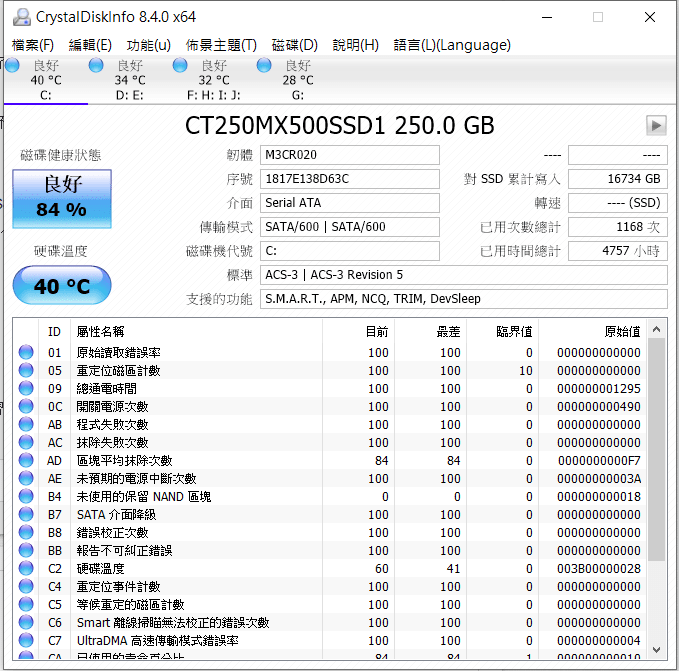This screenshot has height=671, width=679.
Task: Click the 良好 84 % health status button
Action: 61,198
